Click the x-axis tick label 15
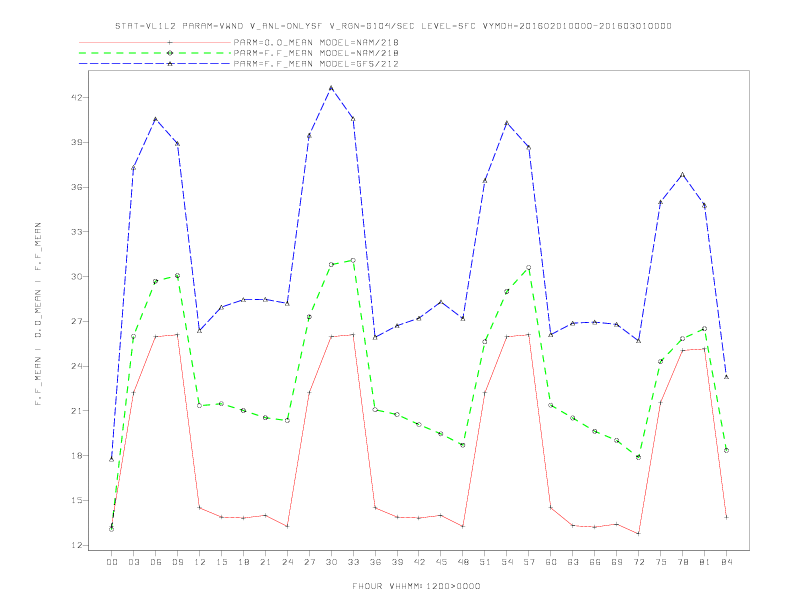The width and height of the screenshot is (792, 612). point(221,562)
